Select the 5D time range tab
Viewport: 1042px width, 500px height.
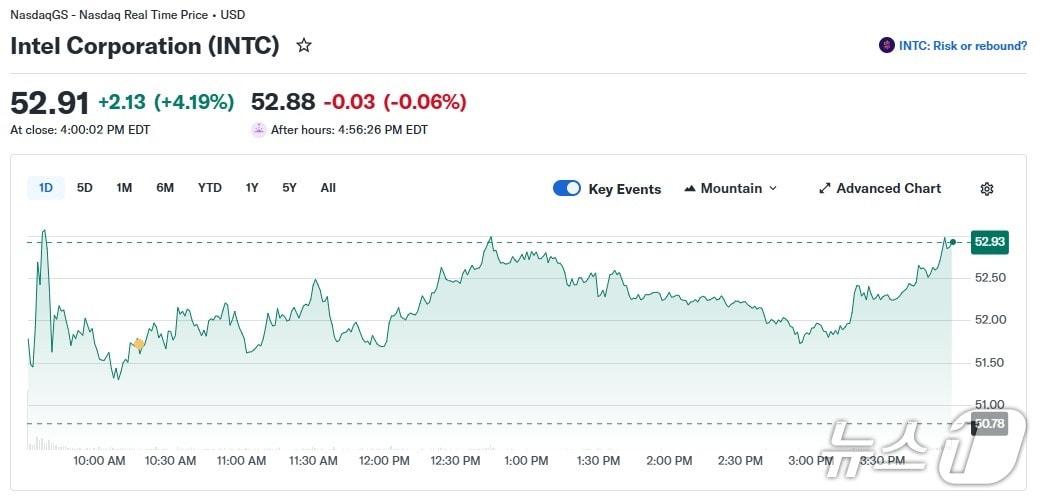click(85, 188)
